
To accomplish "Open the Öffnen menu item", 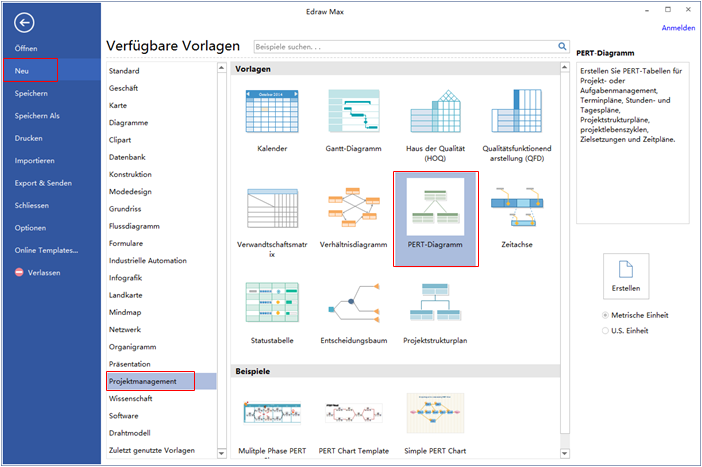I will click(x=26, y=48).
